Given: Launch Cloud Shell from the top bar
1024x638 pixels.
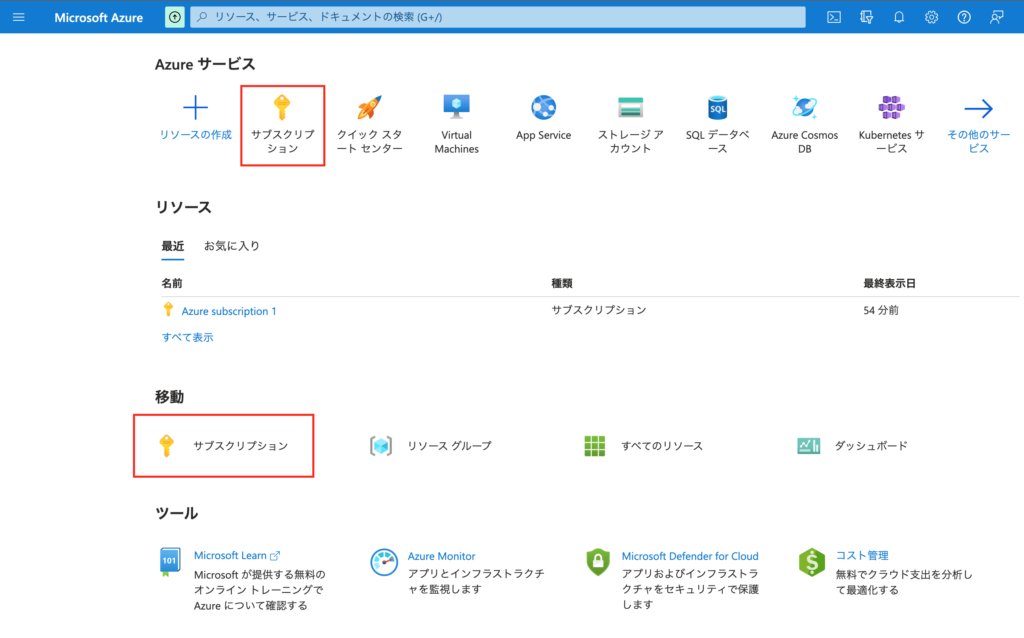Looking at the screenshot, I should coord(833,17).
